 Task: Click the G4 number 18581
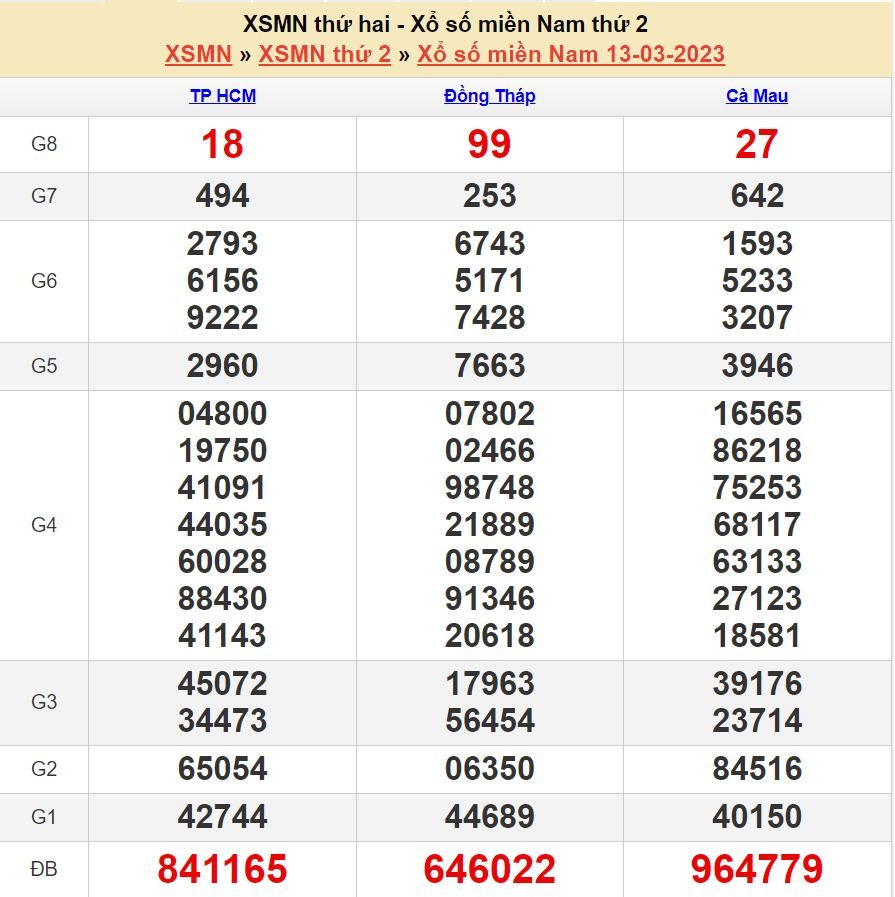(757, 636)
